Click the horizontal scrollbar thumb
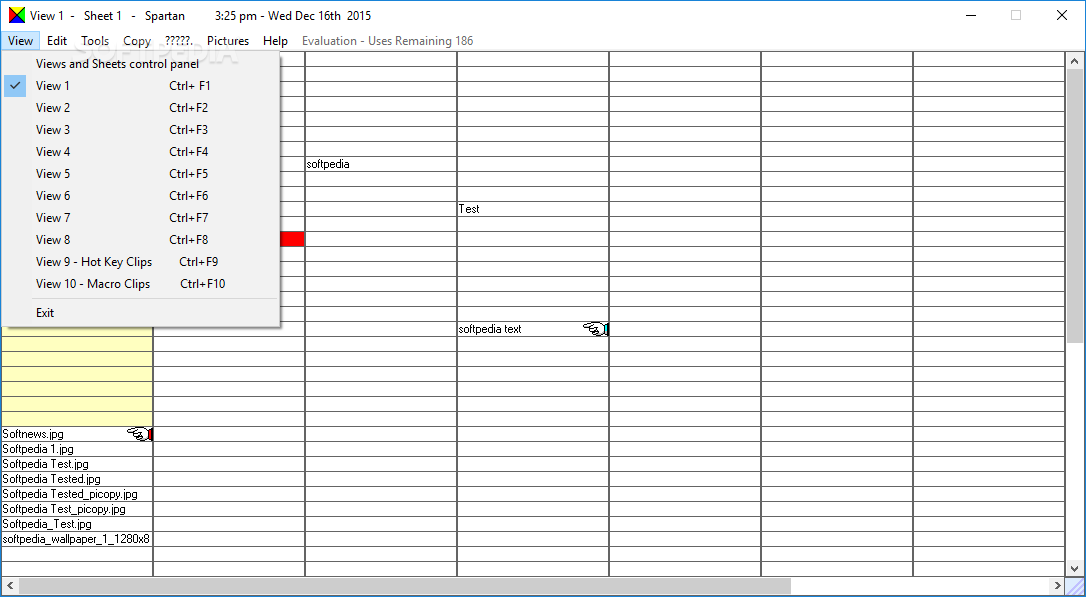 point(405,586)
